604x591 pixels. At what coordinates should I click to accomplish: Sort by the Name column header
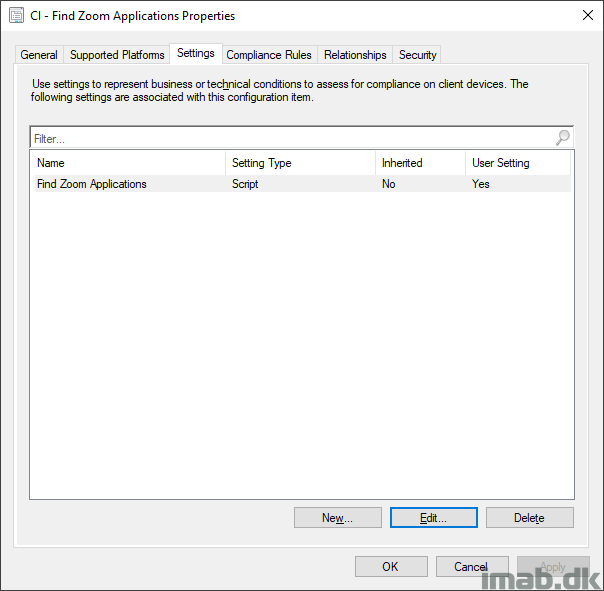(x=130, y=163)
